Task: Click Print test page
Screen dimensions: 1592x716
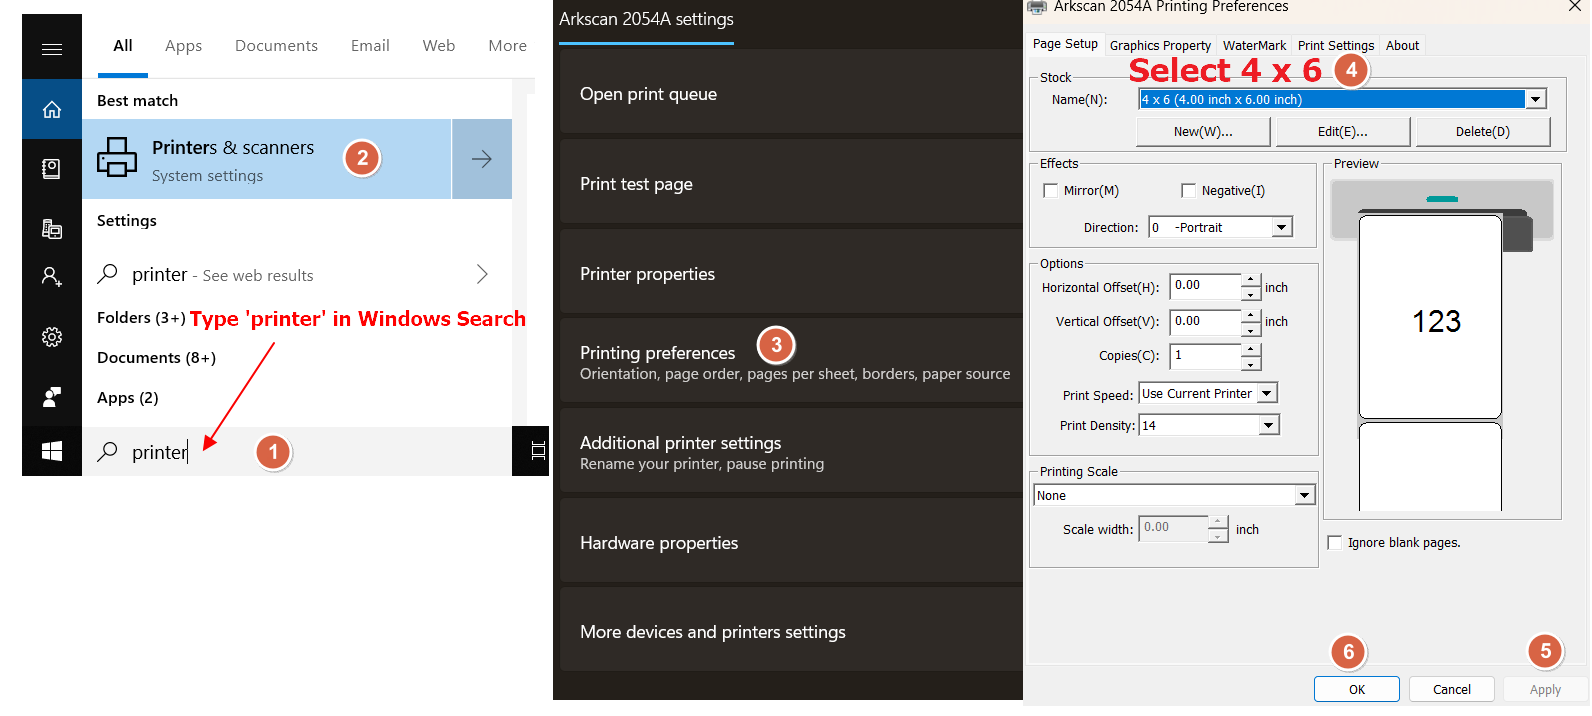Action: [791, 183]
